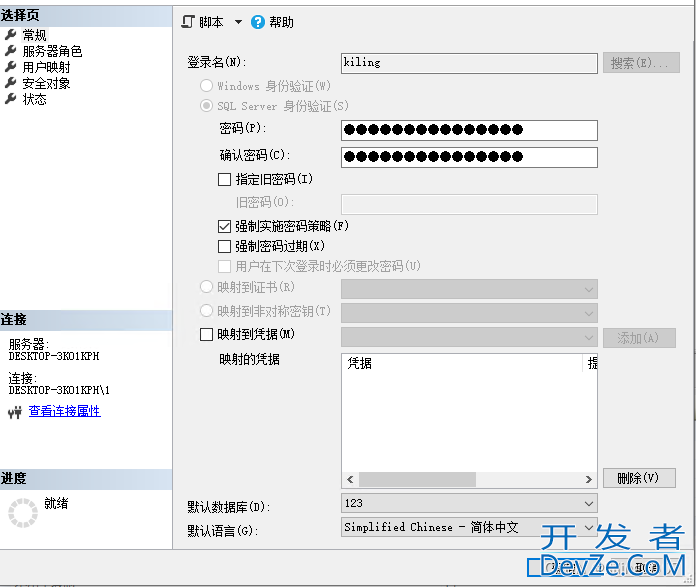The height and width of the screenshot is (587, 696).
Task: Select 映射到证书(R) radio button
Action: click(206, 287)
